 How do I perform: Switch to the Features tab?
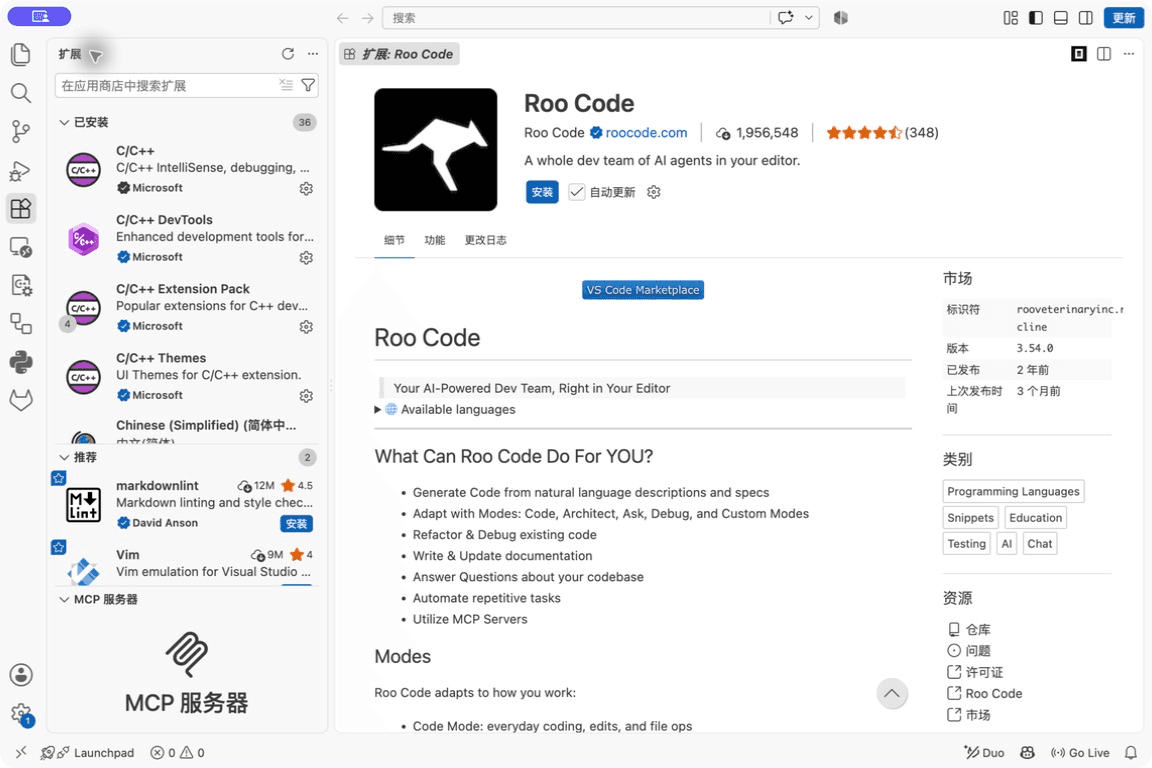(435, 240)
